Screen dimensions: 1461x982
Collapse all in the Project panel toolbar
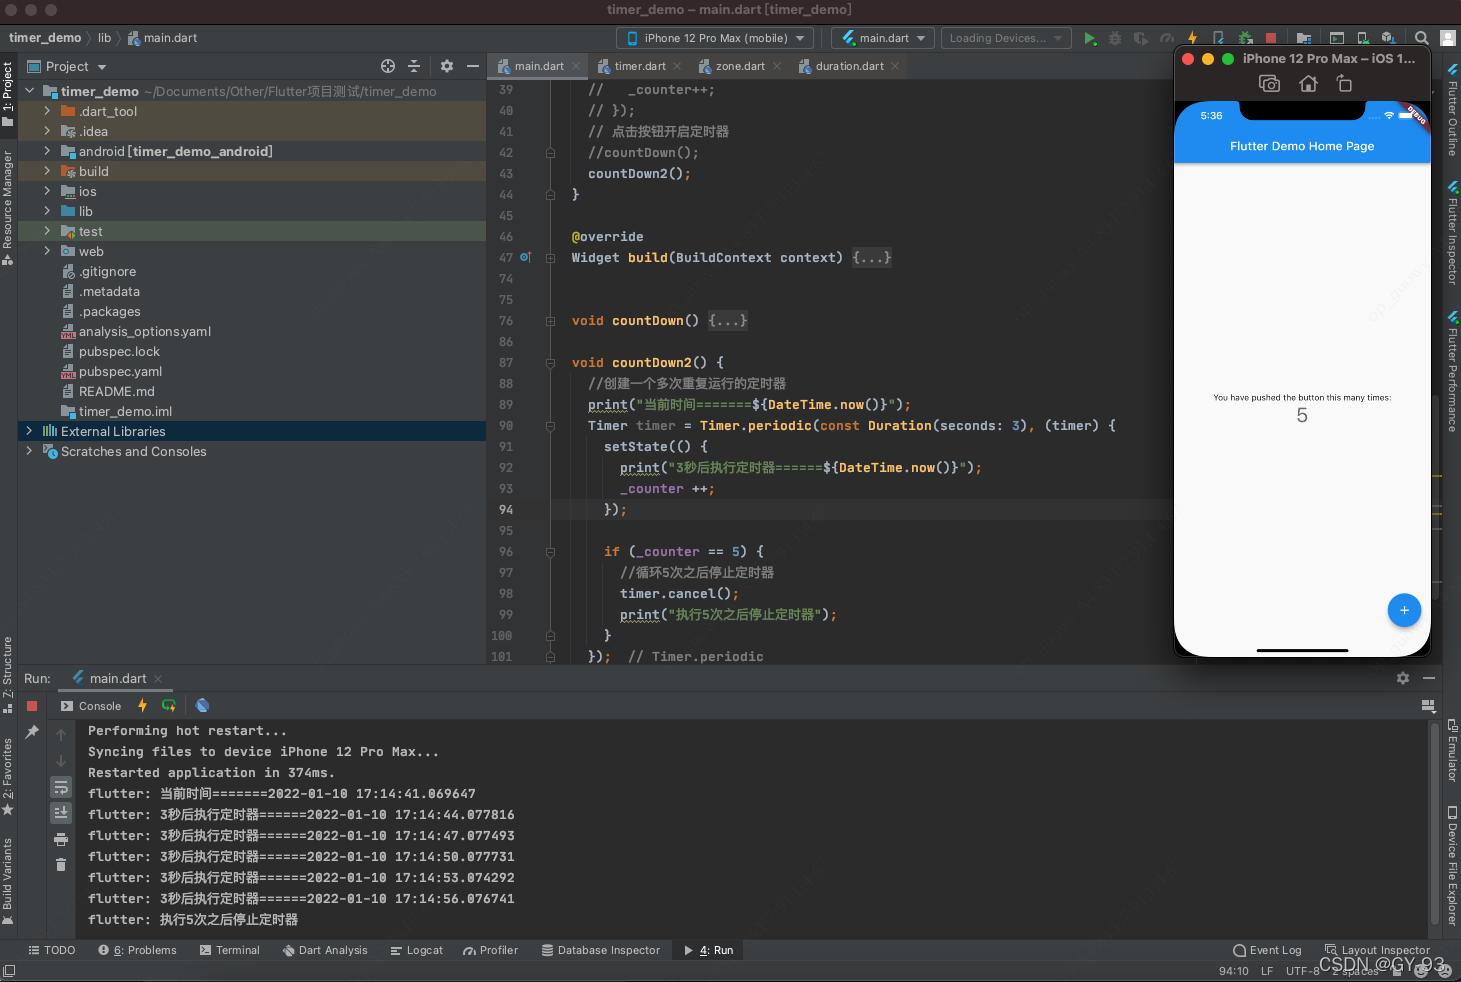414,66
